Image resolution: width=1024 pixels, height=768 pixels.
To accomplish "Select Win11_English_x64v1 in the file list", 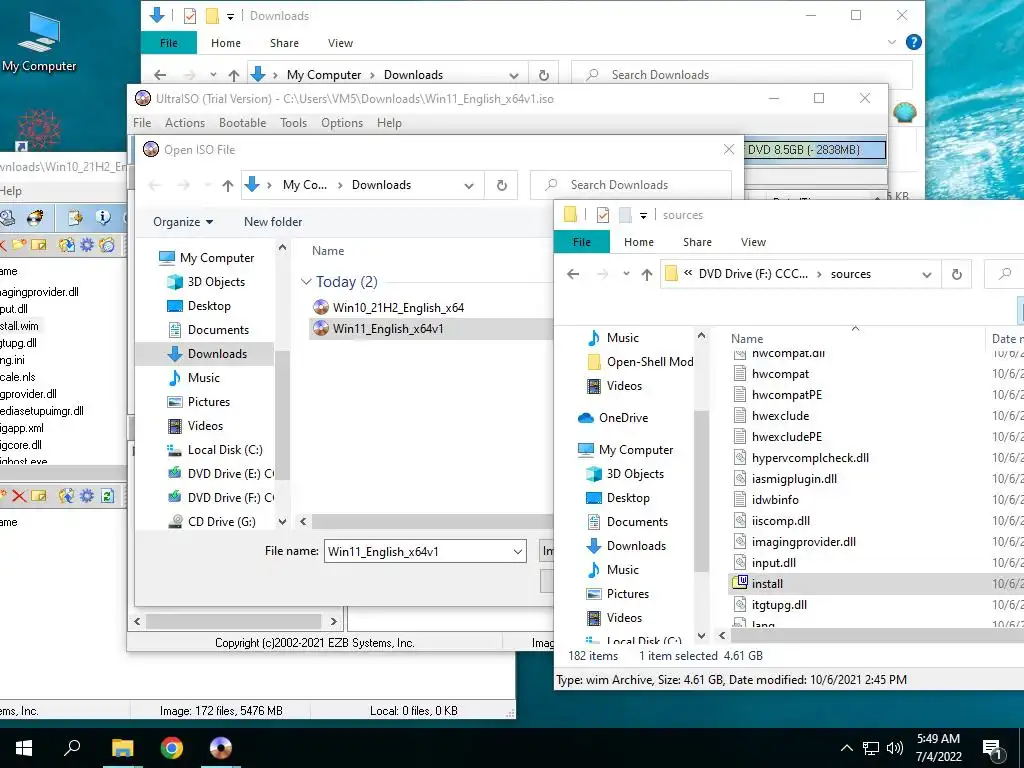I will click(431, 328).
